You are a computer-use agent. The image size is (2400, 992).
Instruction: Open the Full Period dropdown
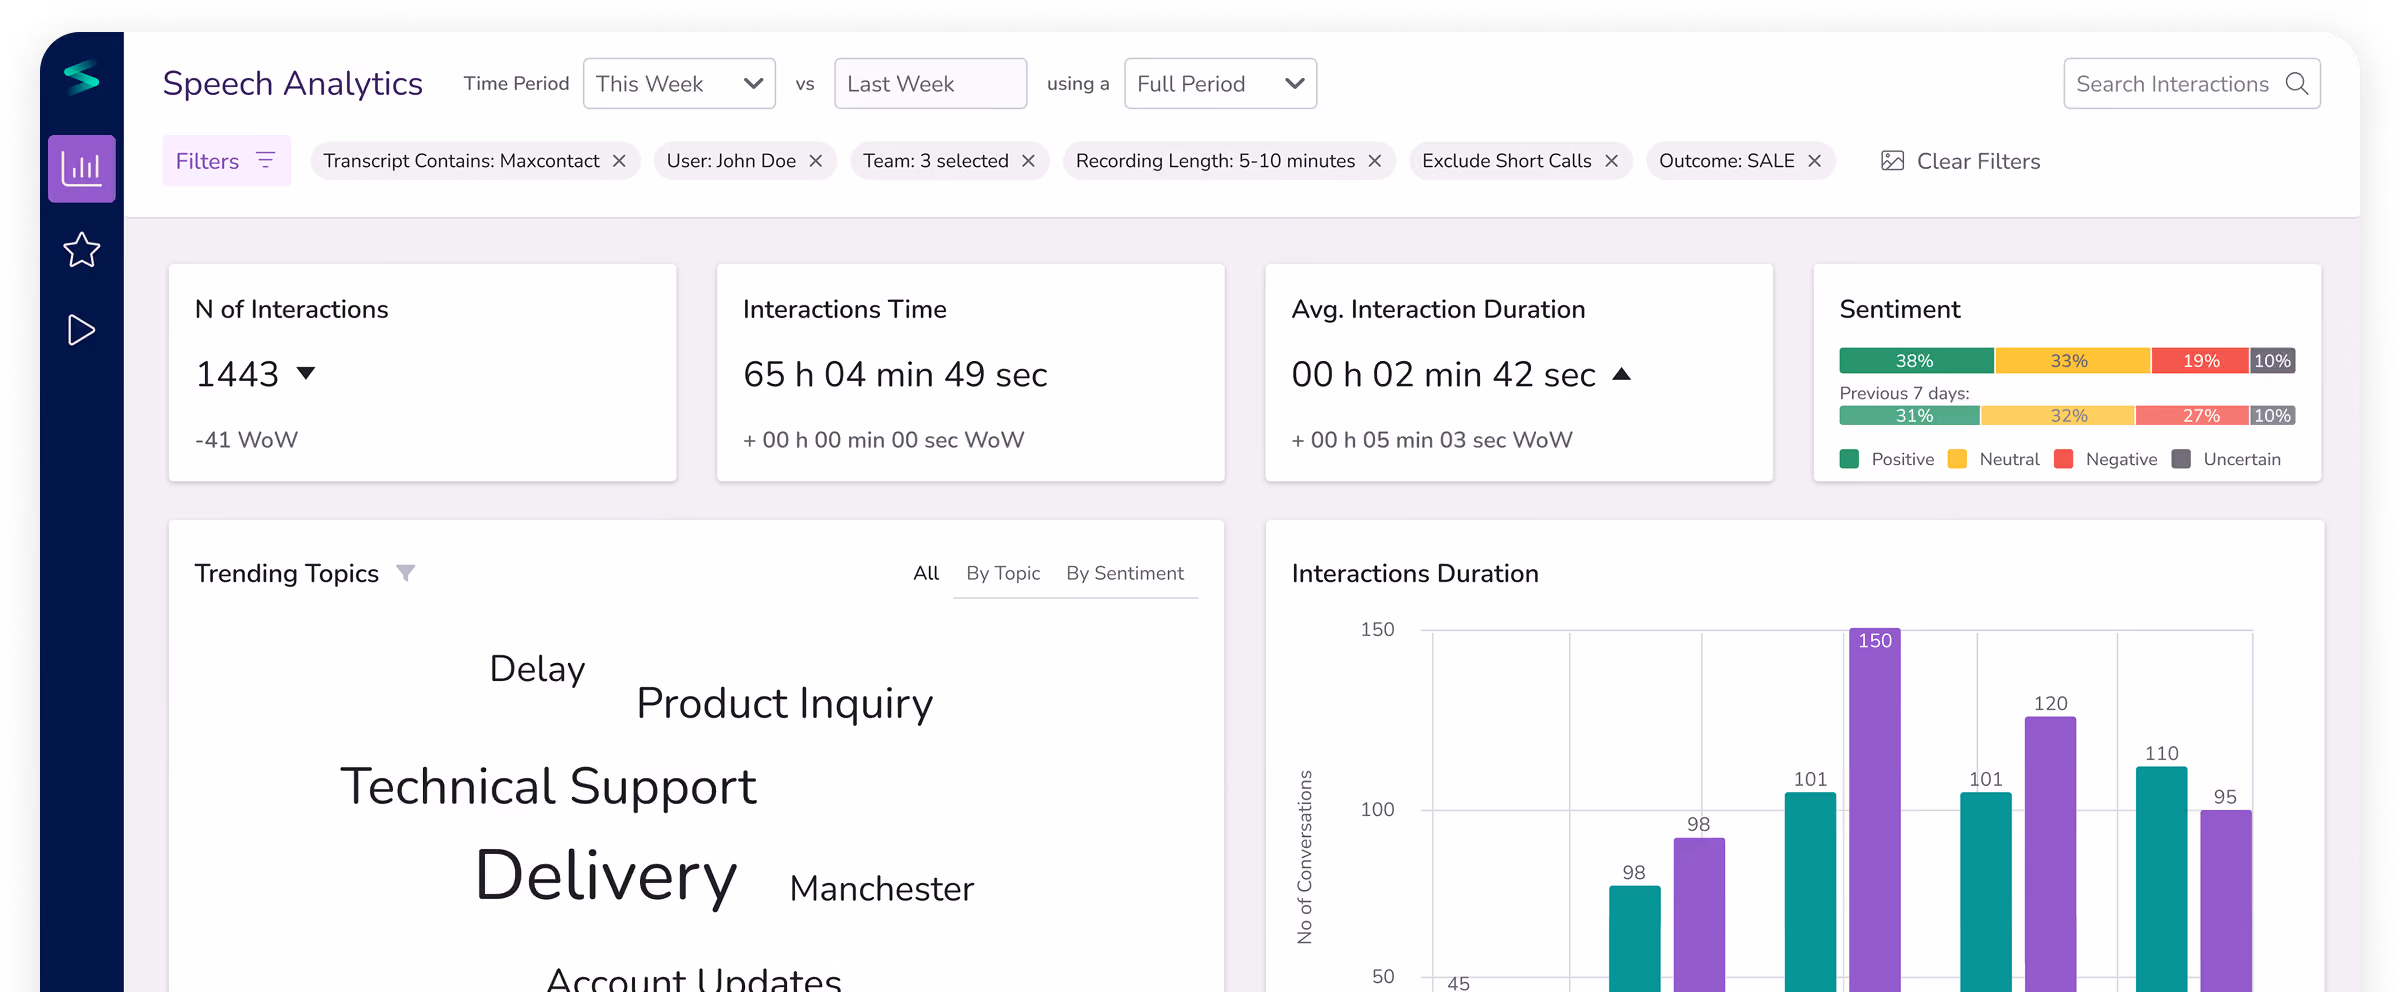(1220, 84)
